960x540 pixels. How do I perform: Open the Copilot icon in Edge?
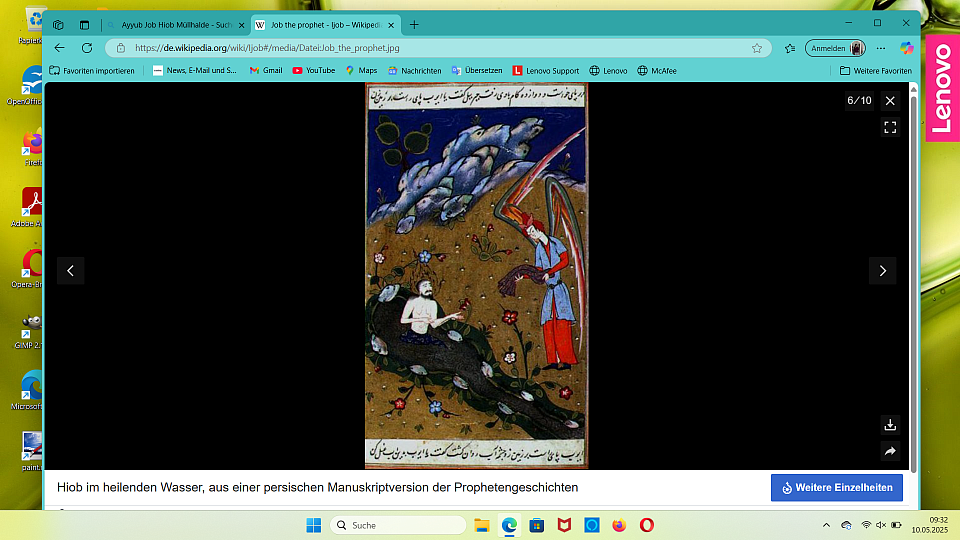point(907,48)
